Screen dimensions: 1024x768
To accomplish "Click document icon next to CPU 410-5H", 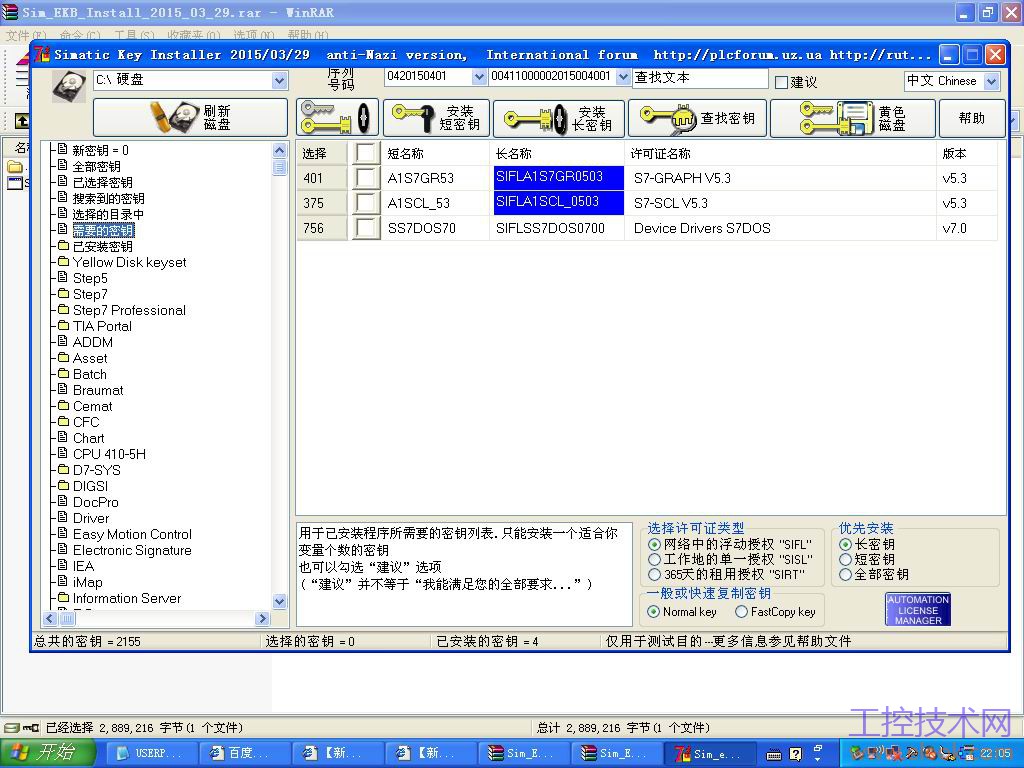I will click(63, 453).
